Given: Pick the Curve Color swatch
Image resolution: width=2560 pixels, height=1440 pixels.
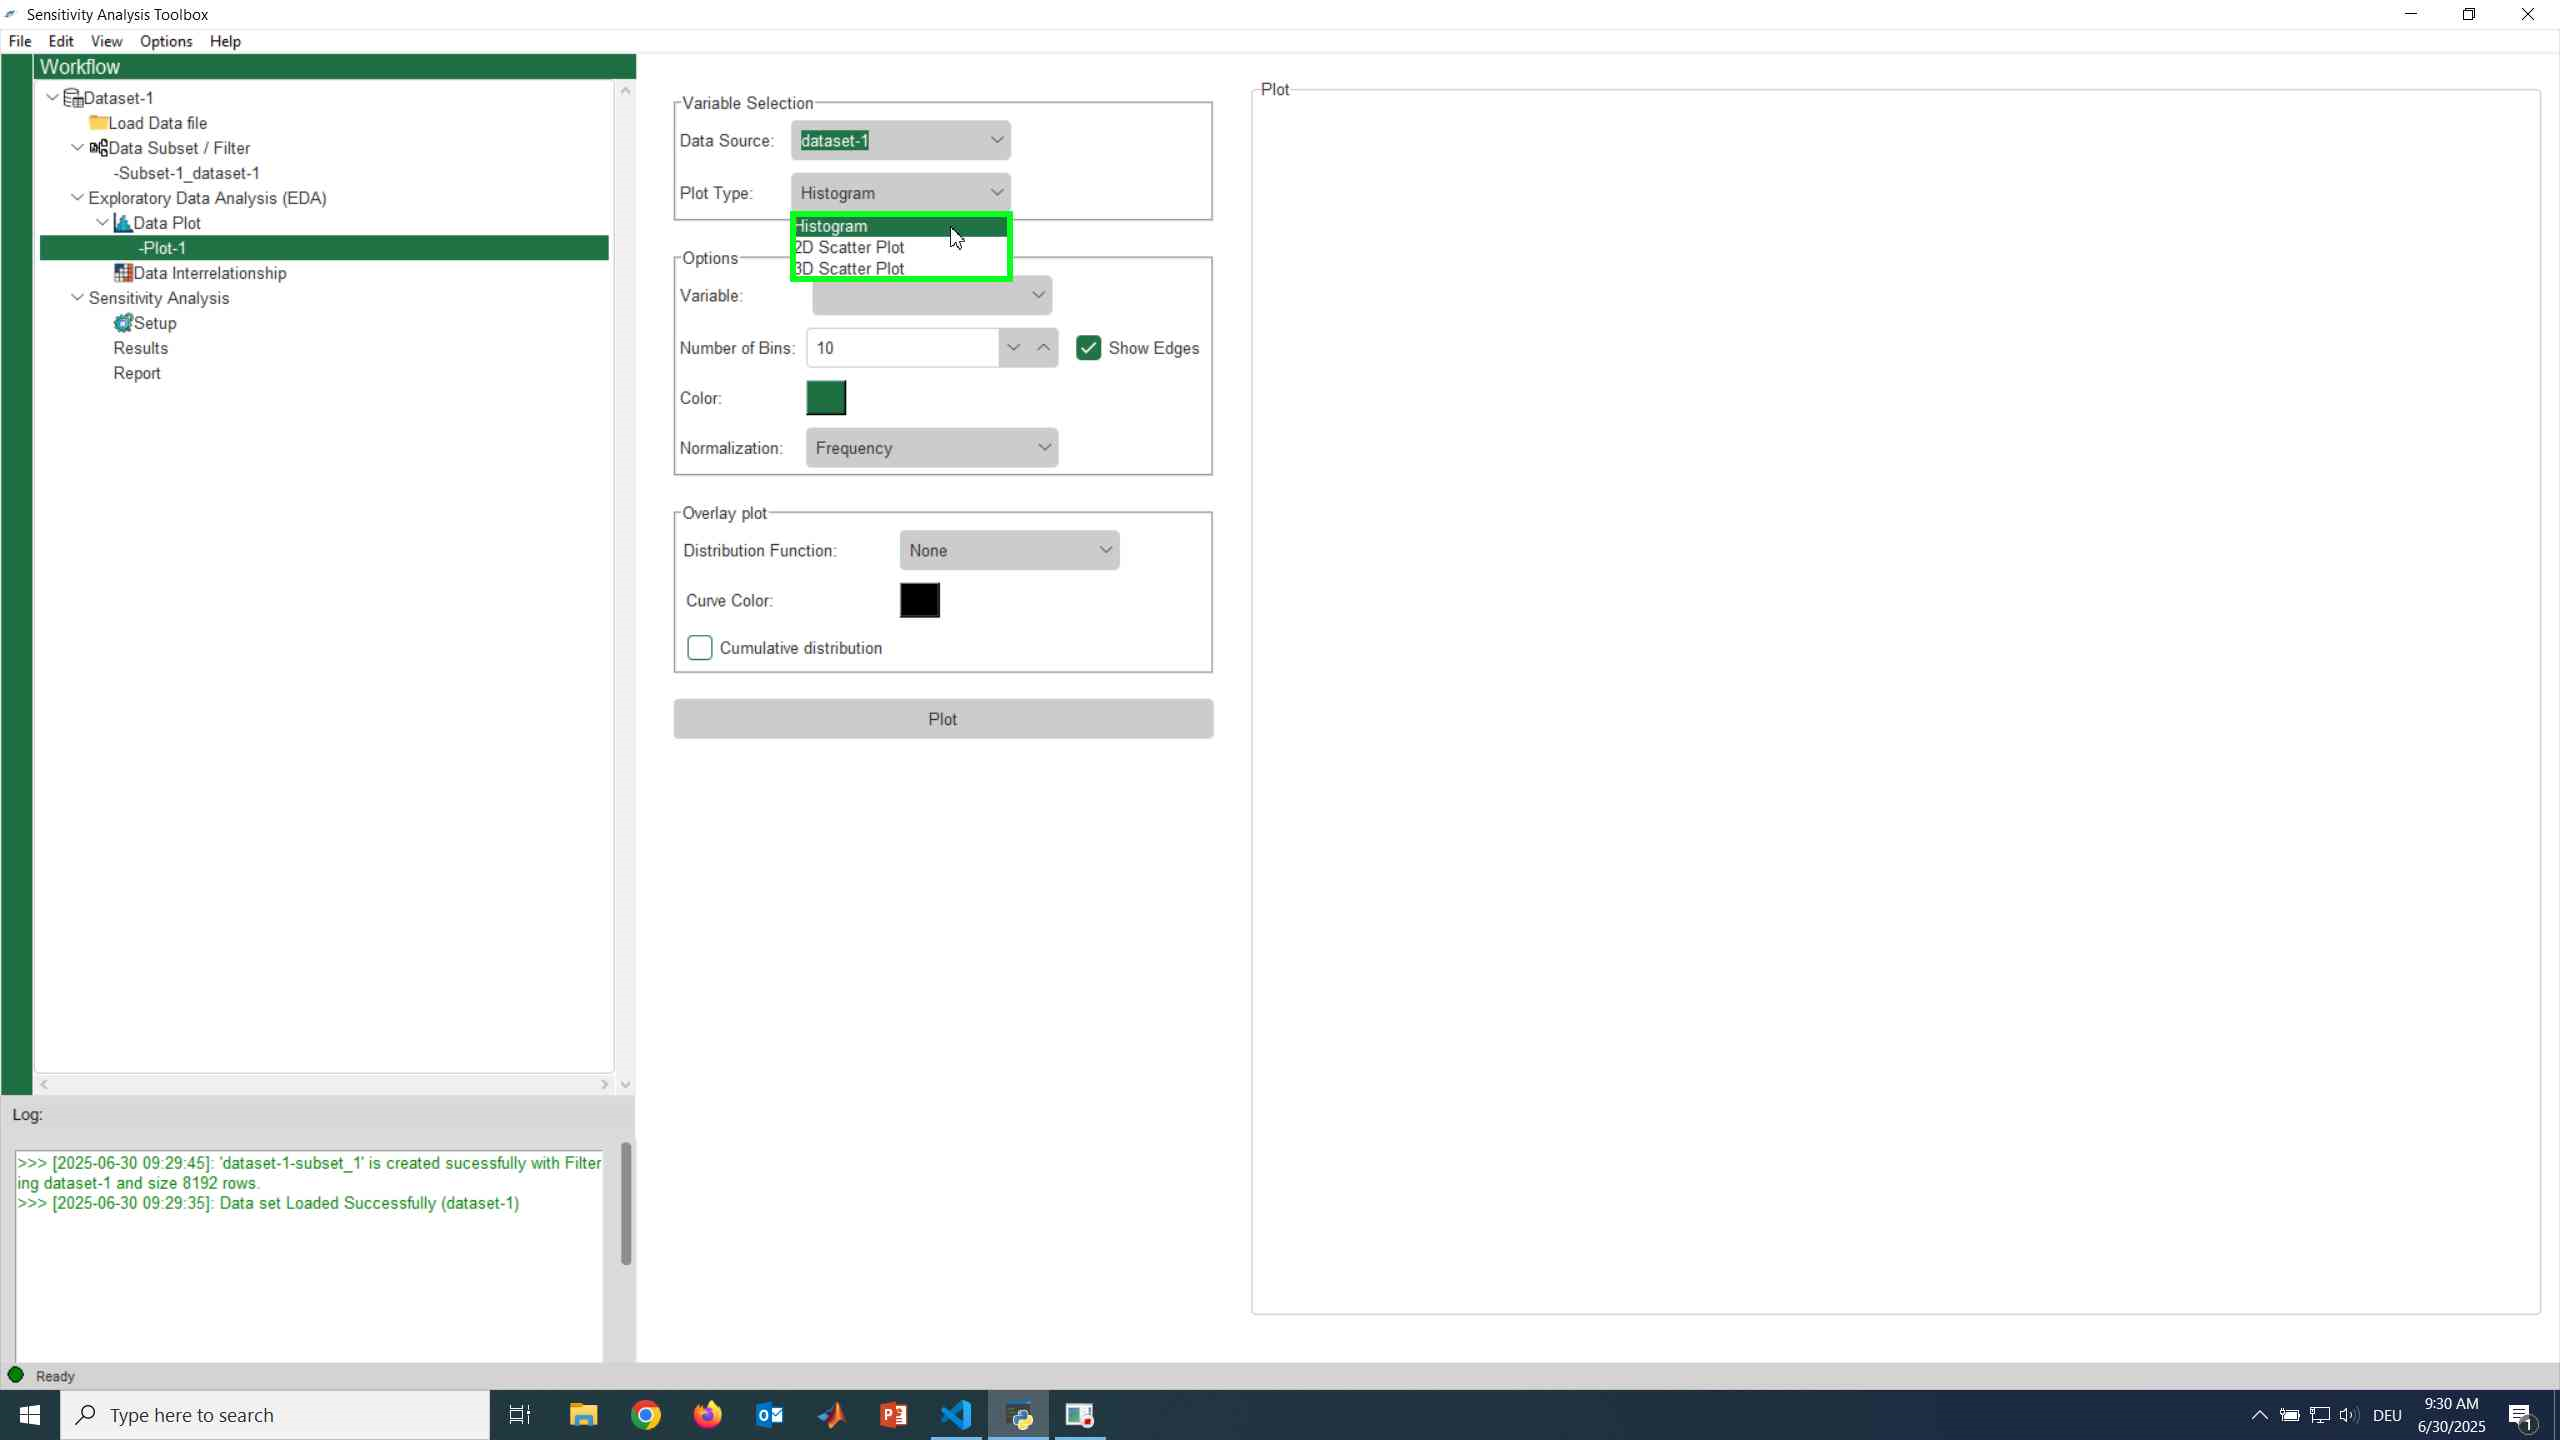Looking at the screenshot, I should (x=920, y=601).
